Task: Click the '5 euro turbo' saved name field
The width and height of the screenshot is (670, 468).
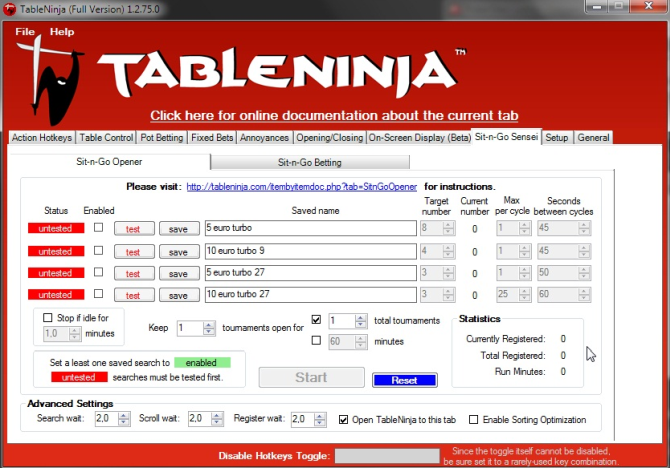Action: [x=311, y=228]
